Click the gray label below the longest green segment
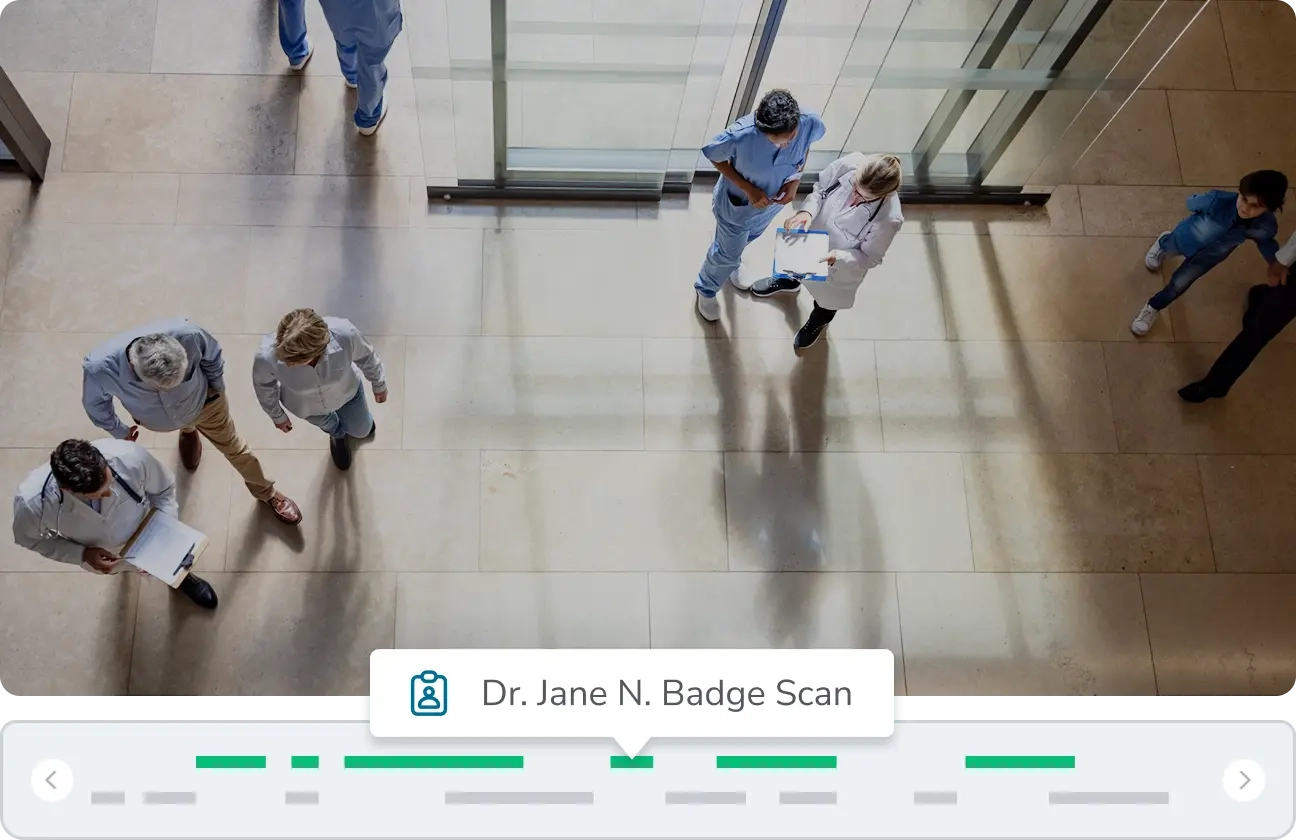Image resolution: width=1296 pixels, height=840 pixels. (x=518, y=798)
